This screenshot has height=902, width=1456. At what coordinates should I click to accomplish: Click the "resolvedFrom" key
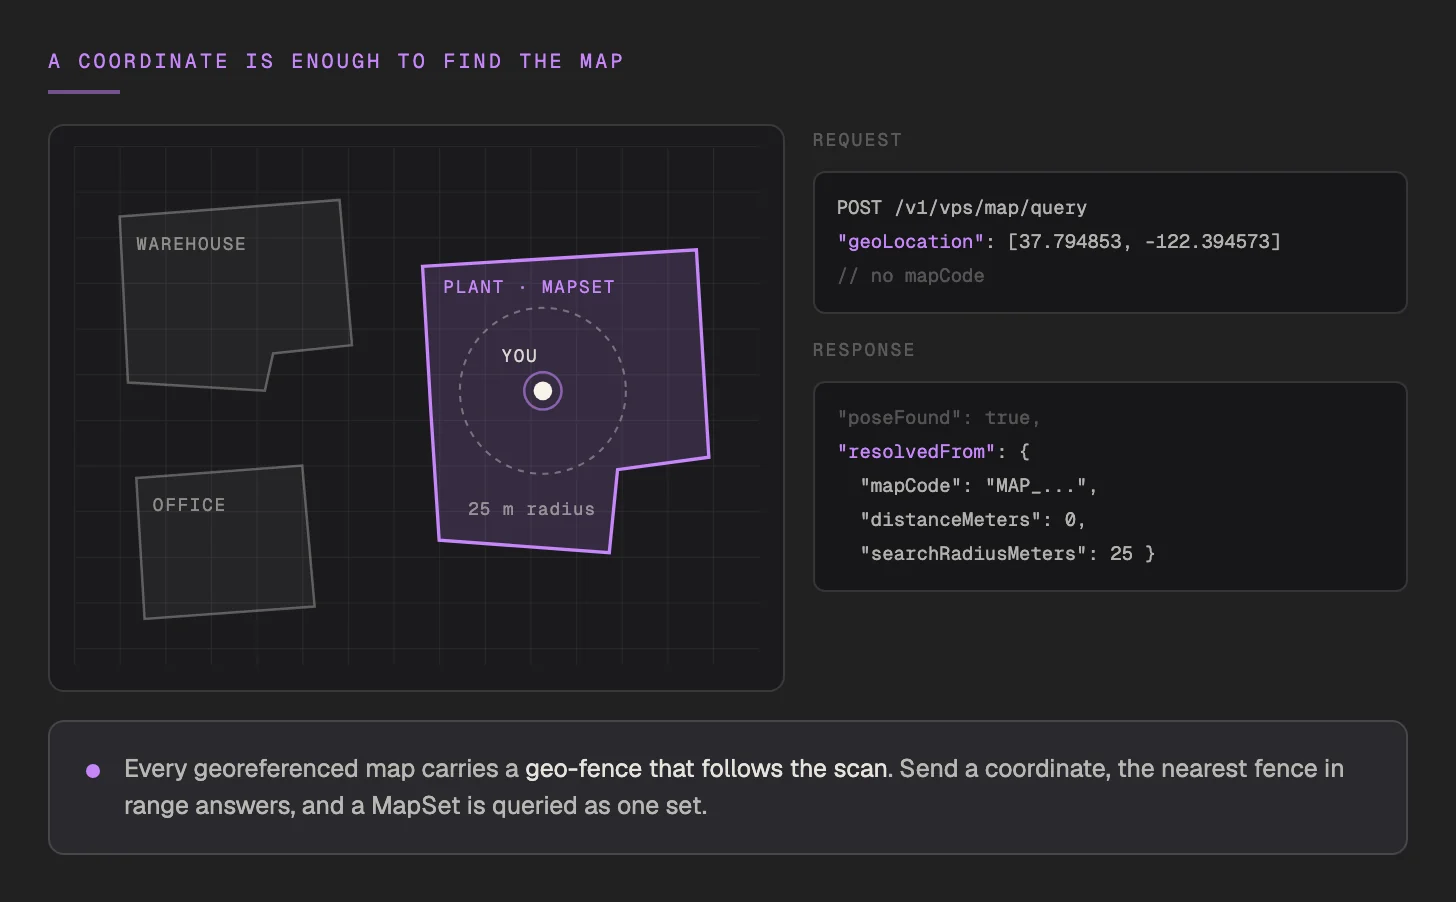click(917, 452)
